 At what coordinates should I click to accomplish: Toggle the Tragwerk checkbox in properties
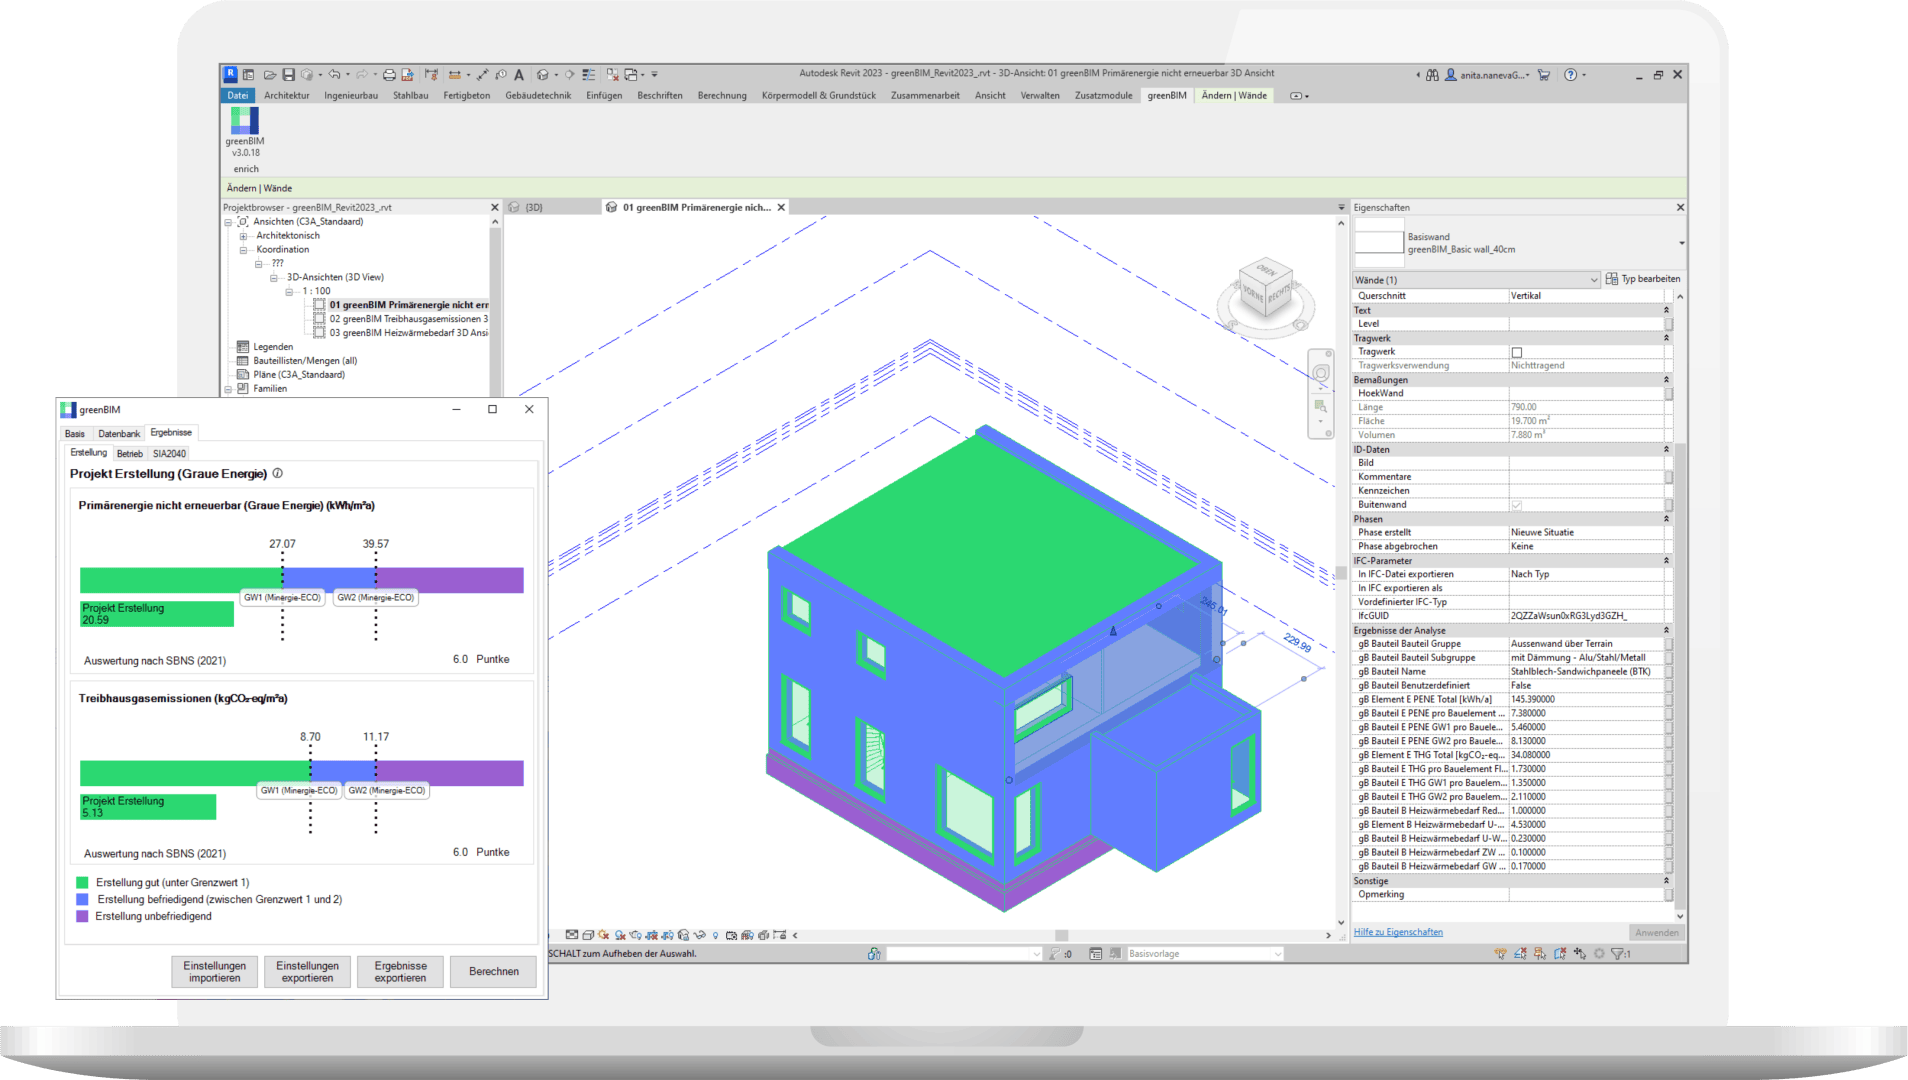pyautogui.click(x=1517, y=352)
